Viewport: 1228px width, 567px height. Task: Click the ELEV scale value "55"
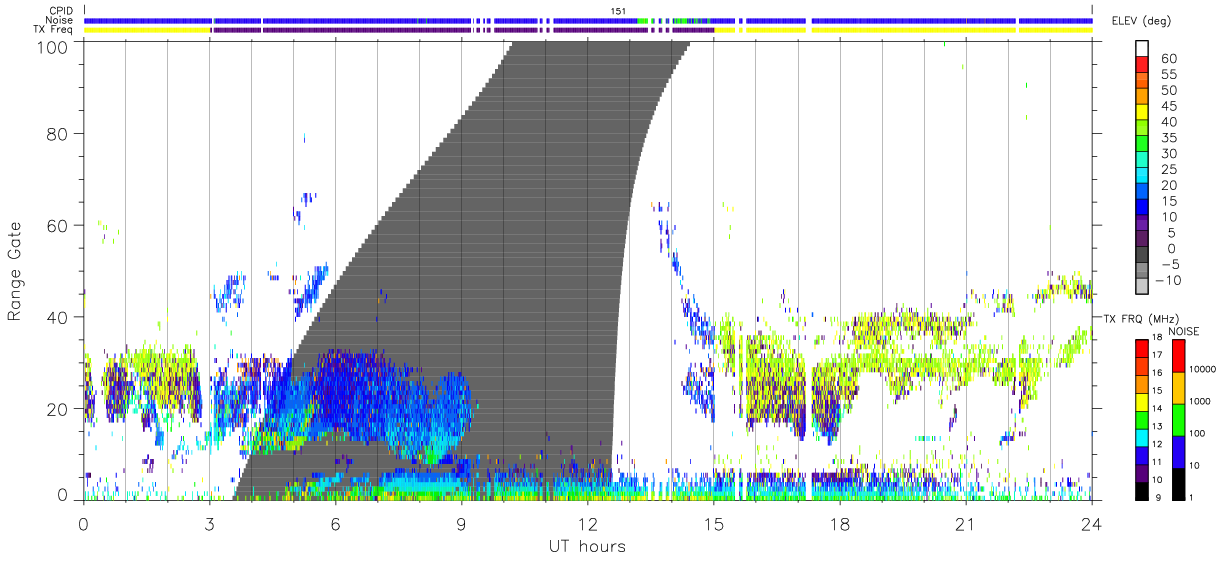pyautogui.click(x=1168, y=75)
